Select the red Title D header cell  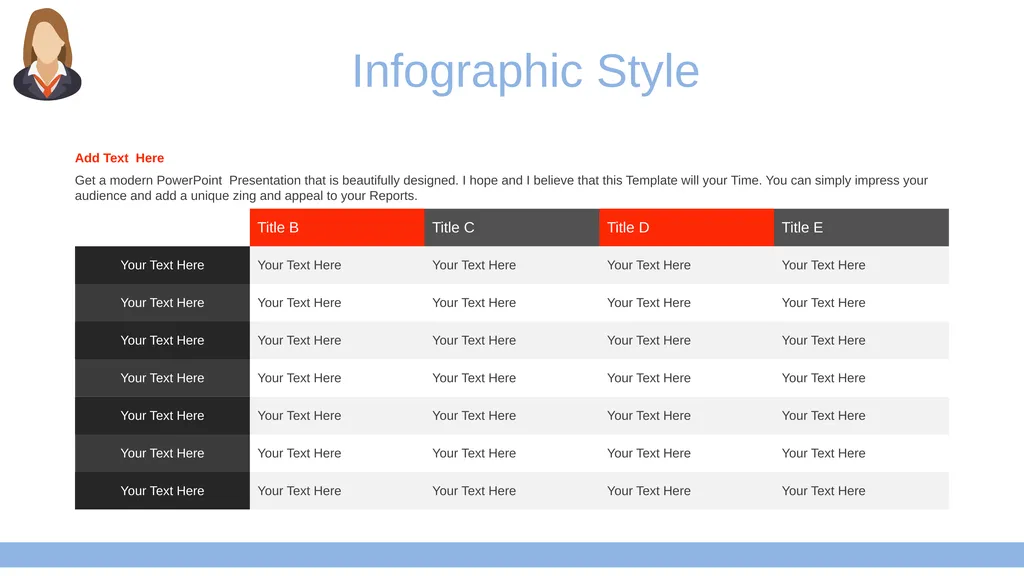687,227
